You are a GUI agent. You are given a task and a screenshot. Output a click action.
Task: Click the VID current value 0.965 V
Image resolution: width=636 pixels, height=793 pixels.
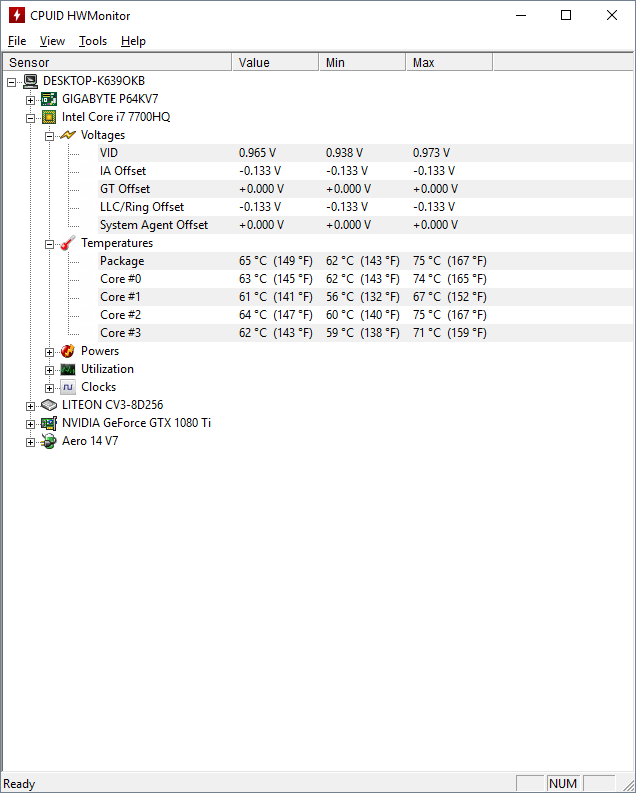click(257, 153)
